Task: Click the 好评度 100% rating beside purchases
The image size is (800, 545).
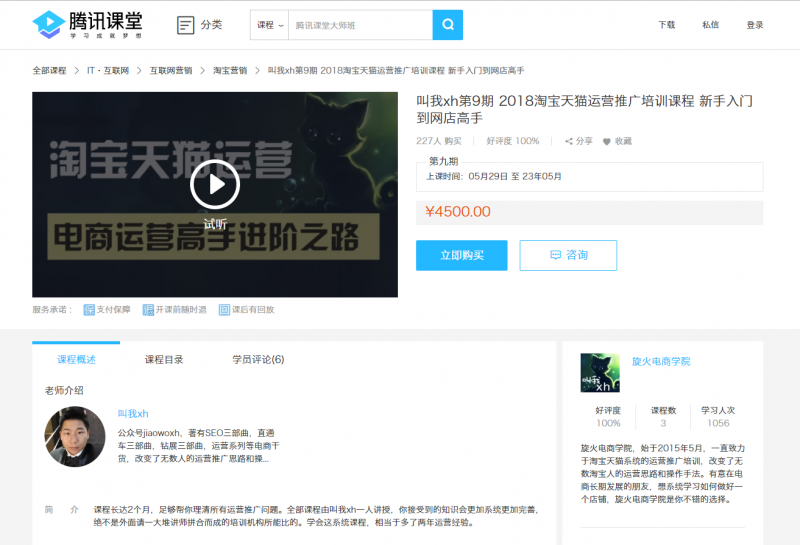Action: point(513,141)
